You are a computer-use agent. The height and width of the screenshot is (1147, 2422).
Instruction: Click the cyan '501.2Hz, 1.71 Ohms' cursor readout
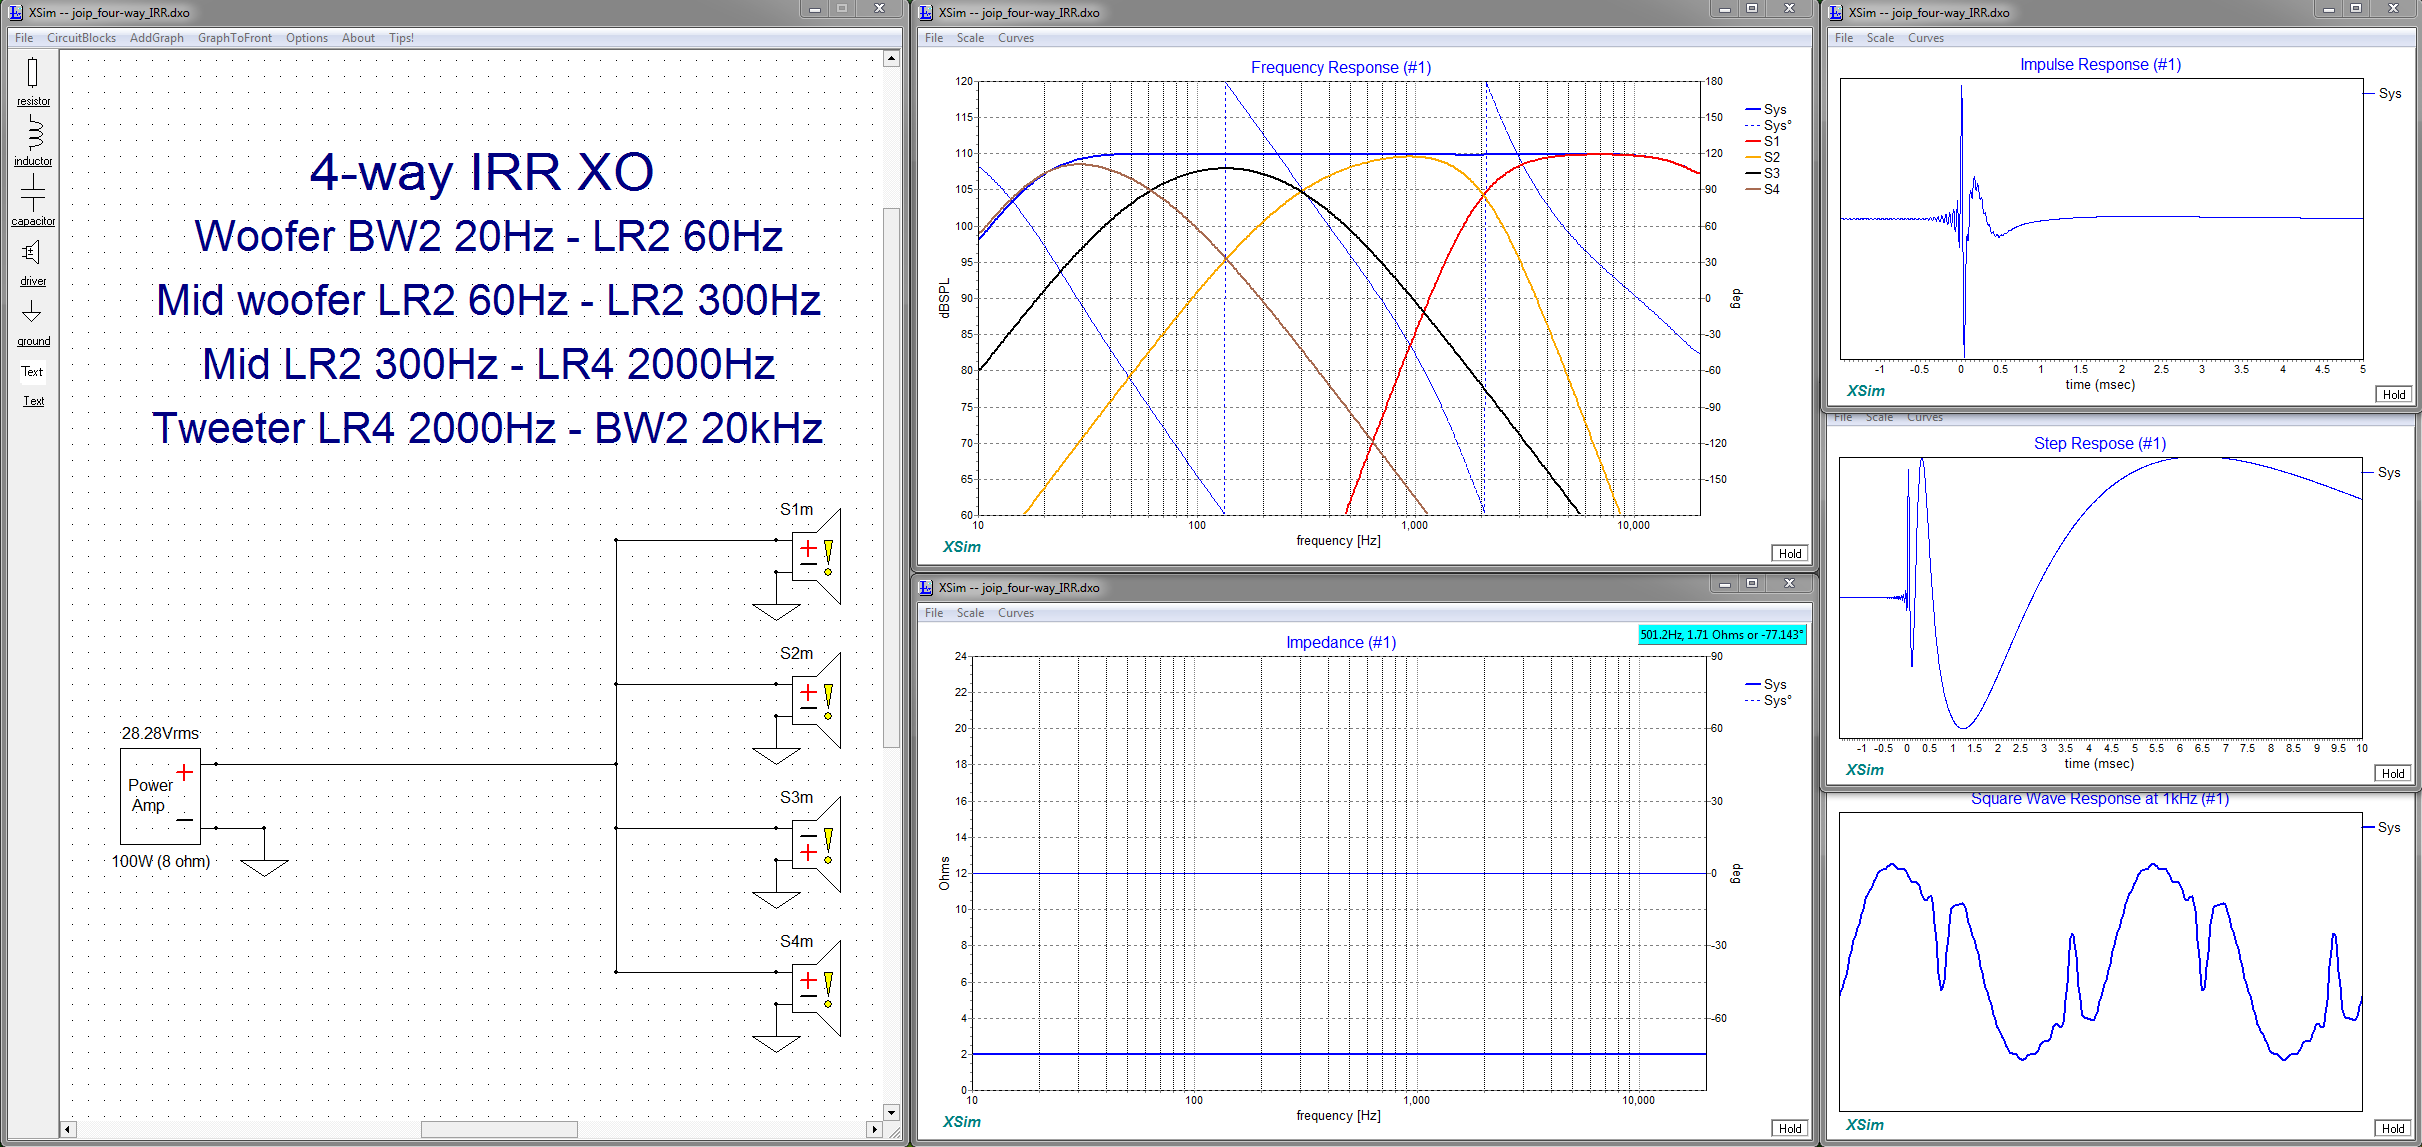pyautogui.click(x=1722, y=634)
